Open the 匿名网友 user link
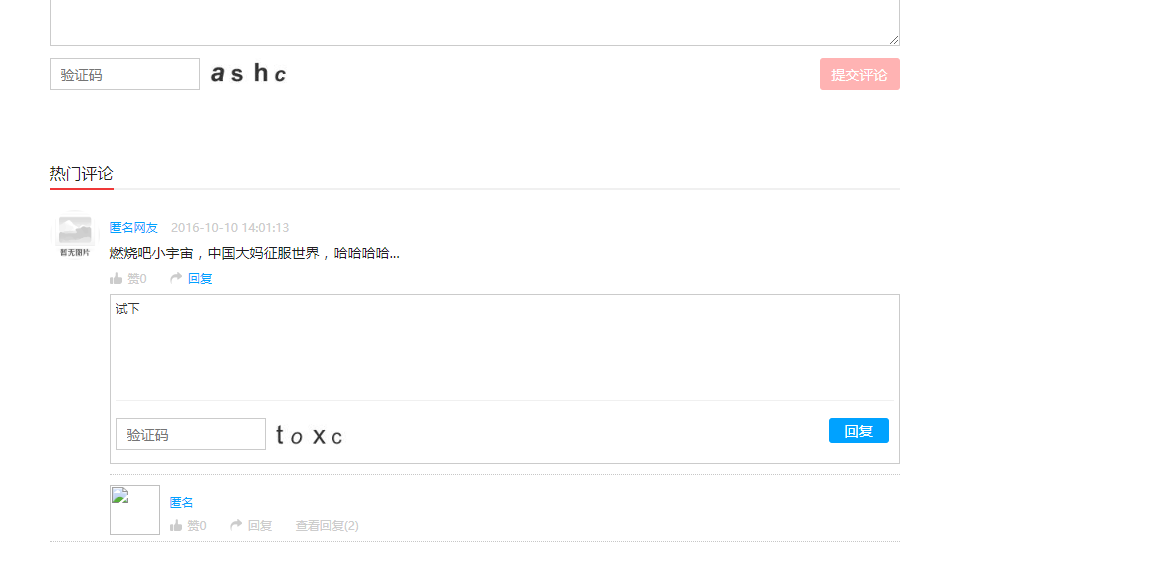This screenshot has width=1174, height=572. pos(134,228)
